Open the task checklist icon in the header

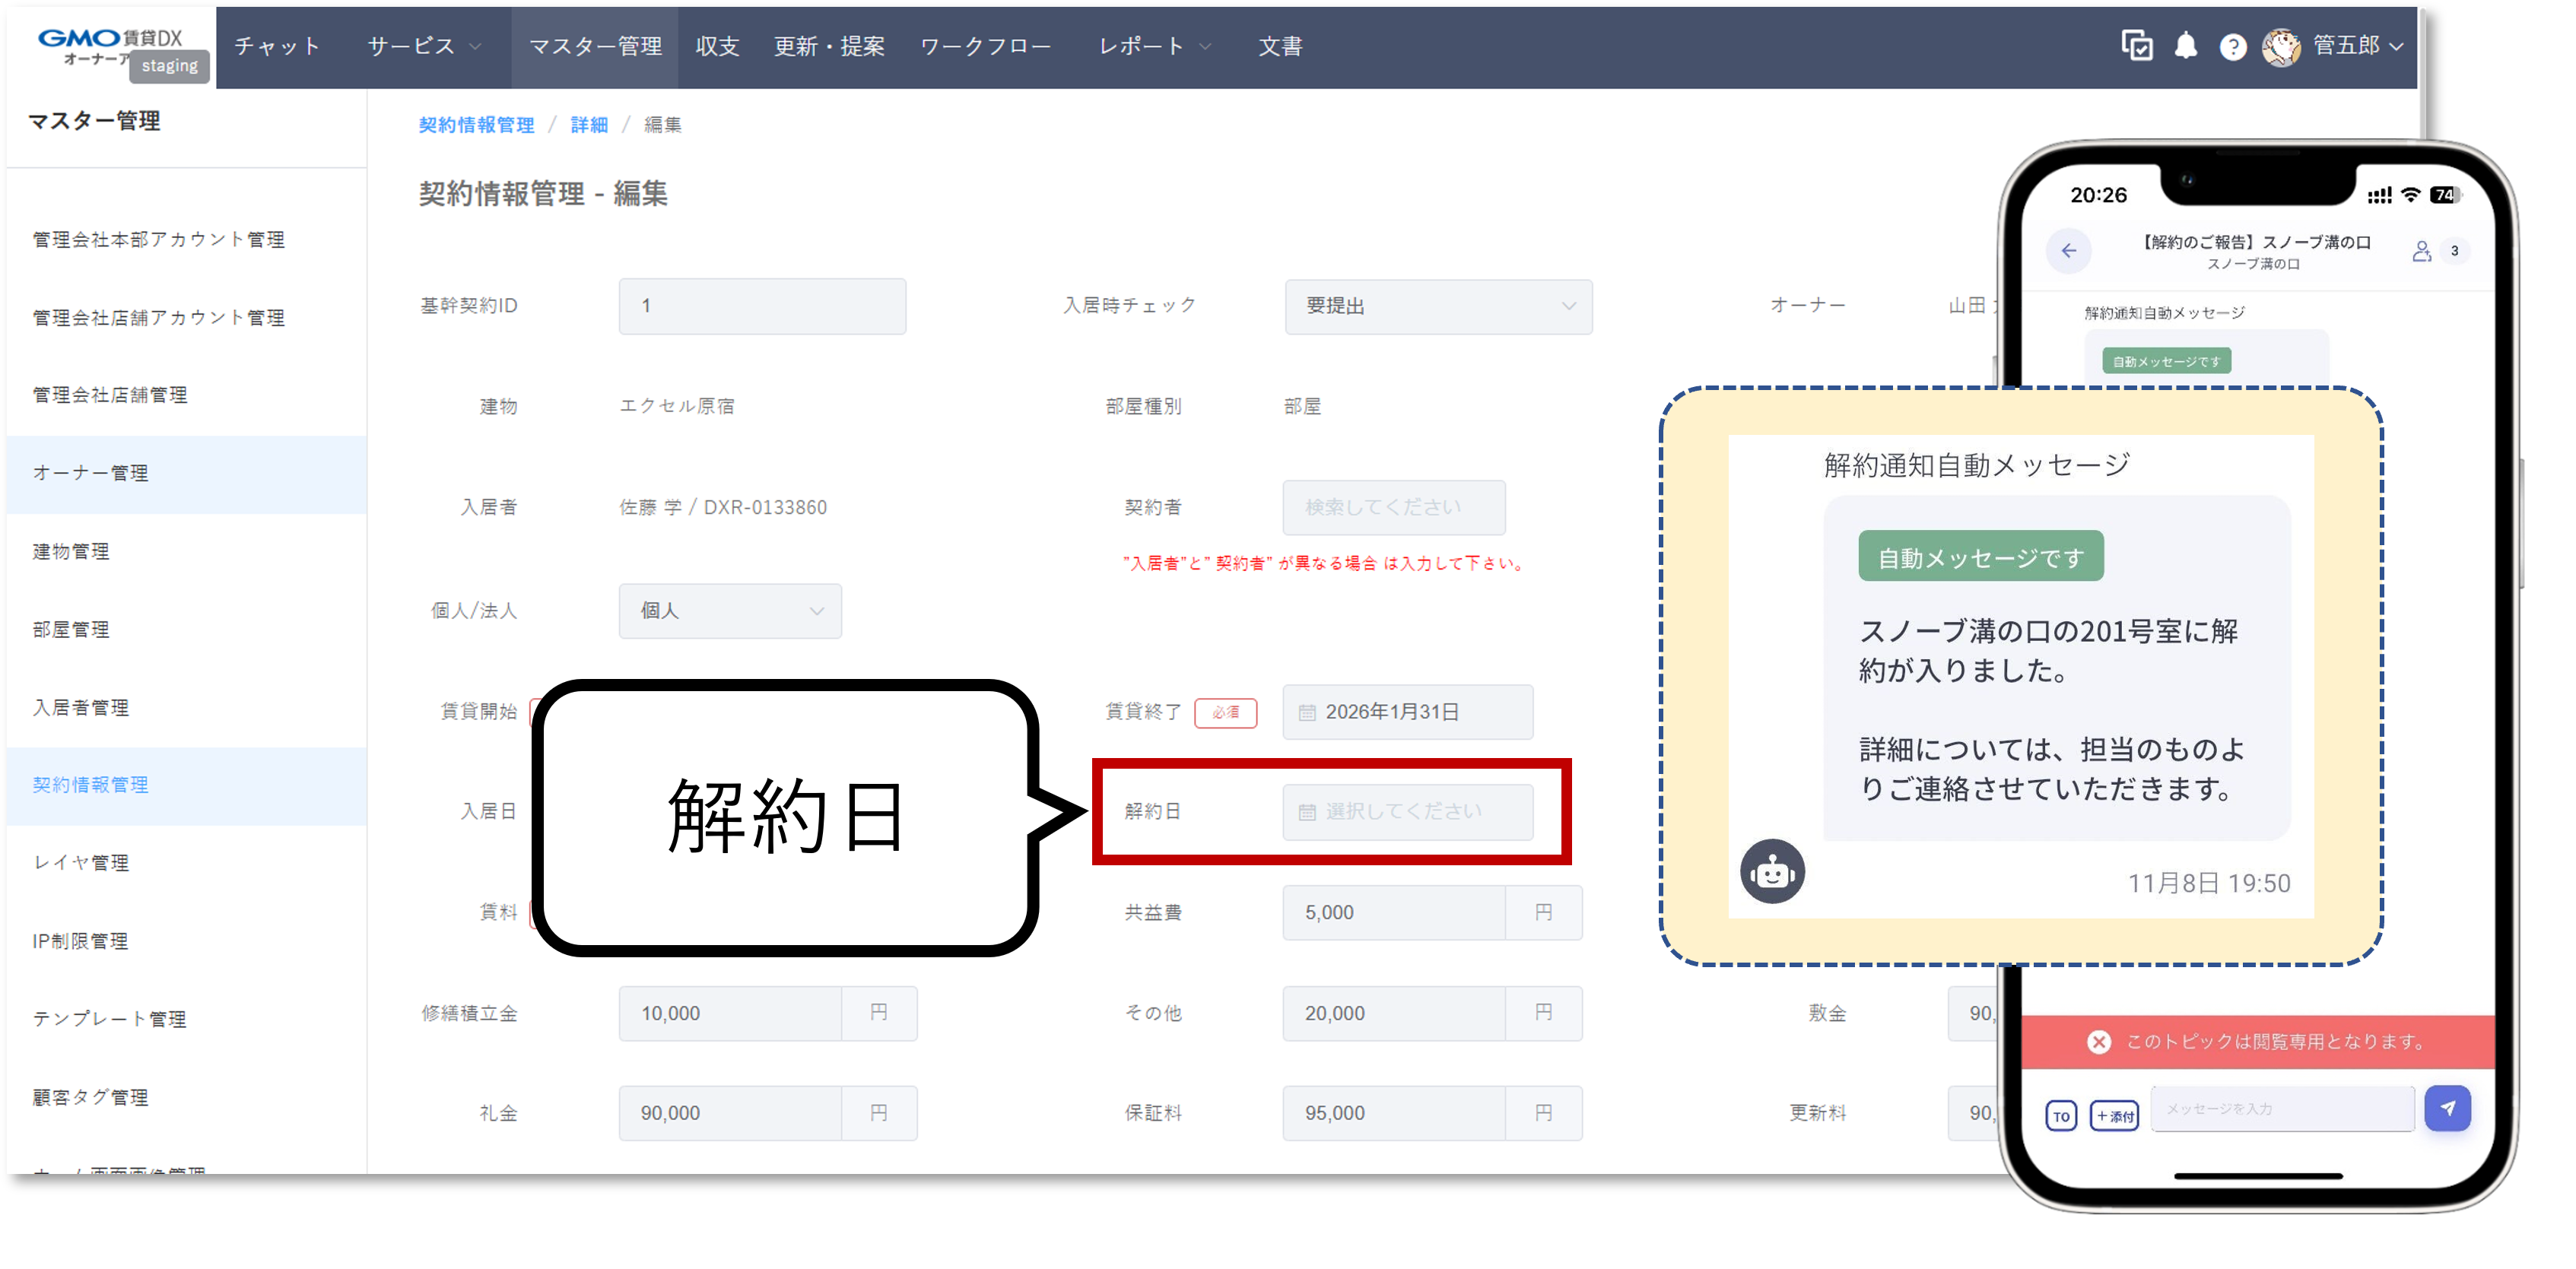click(x=2137, y=45)
